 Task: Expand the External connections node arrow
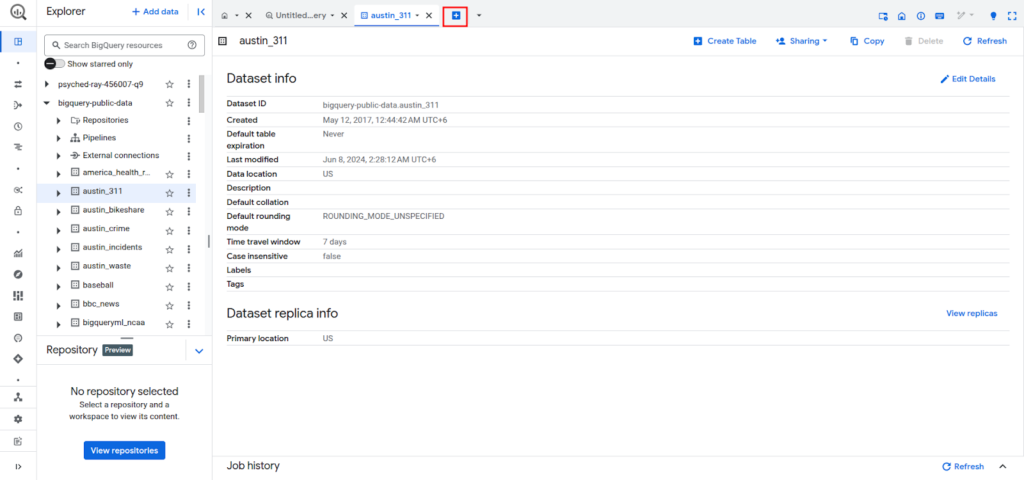click(59, 156)
